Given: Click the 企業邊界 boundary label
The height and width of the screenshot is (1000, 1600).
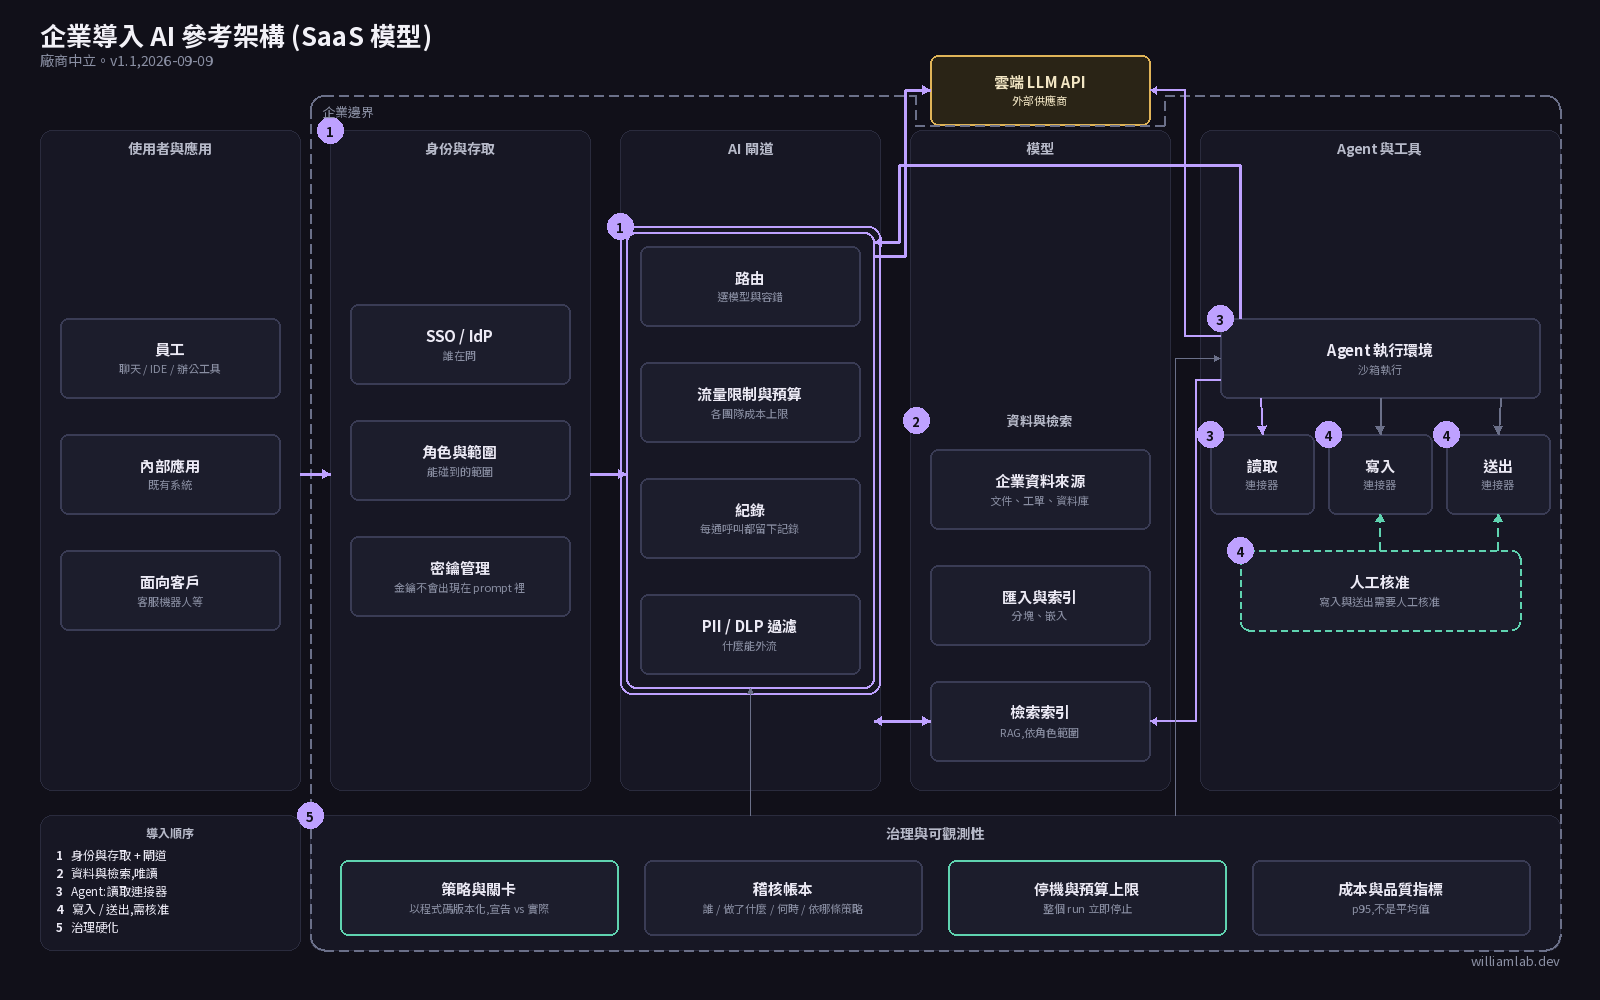Looking at the screenshot, I should pos(348,113).
